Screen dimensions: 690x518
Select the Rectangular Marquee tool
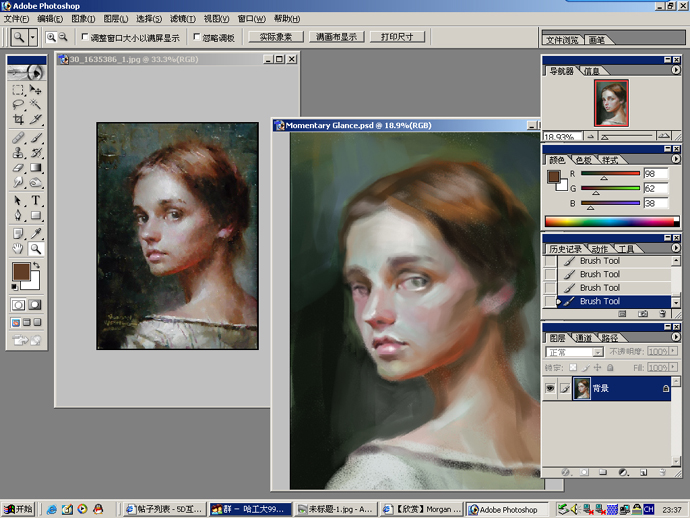coord(18,90)
